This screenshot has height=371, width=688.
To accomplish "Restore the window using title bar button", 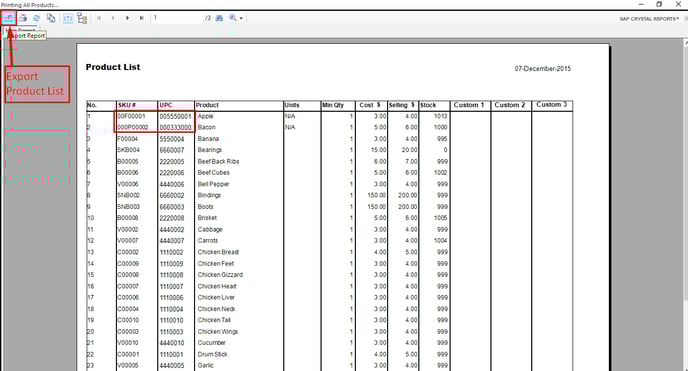I will pos(659,4).
